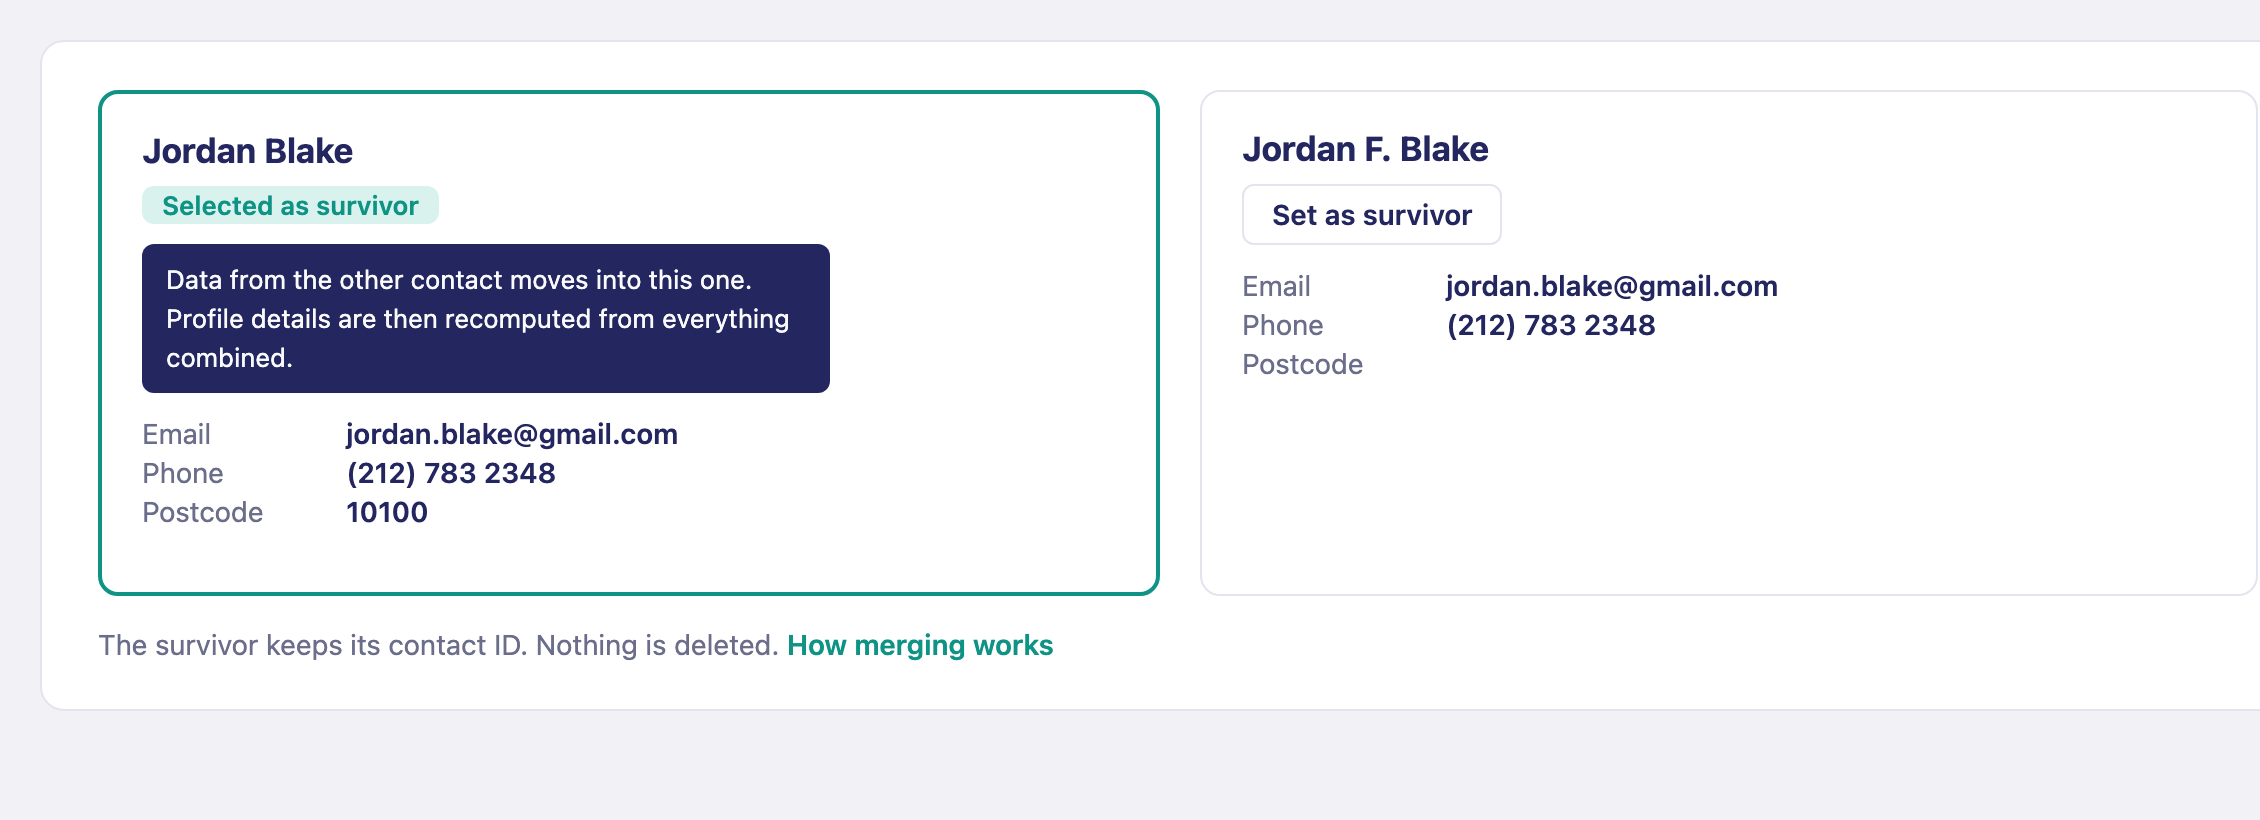Click the Email label in Jordan F. Blake card
The height and width of the screenshot is (820, 2260).
pyautogui.click(x=1276, y=286)
